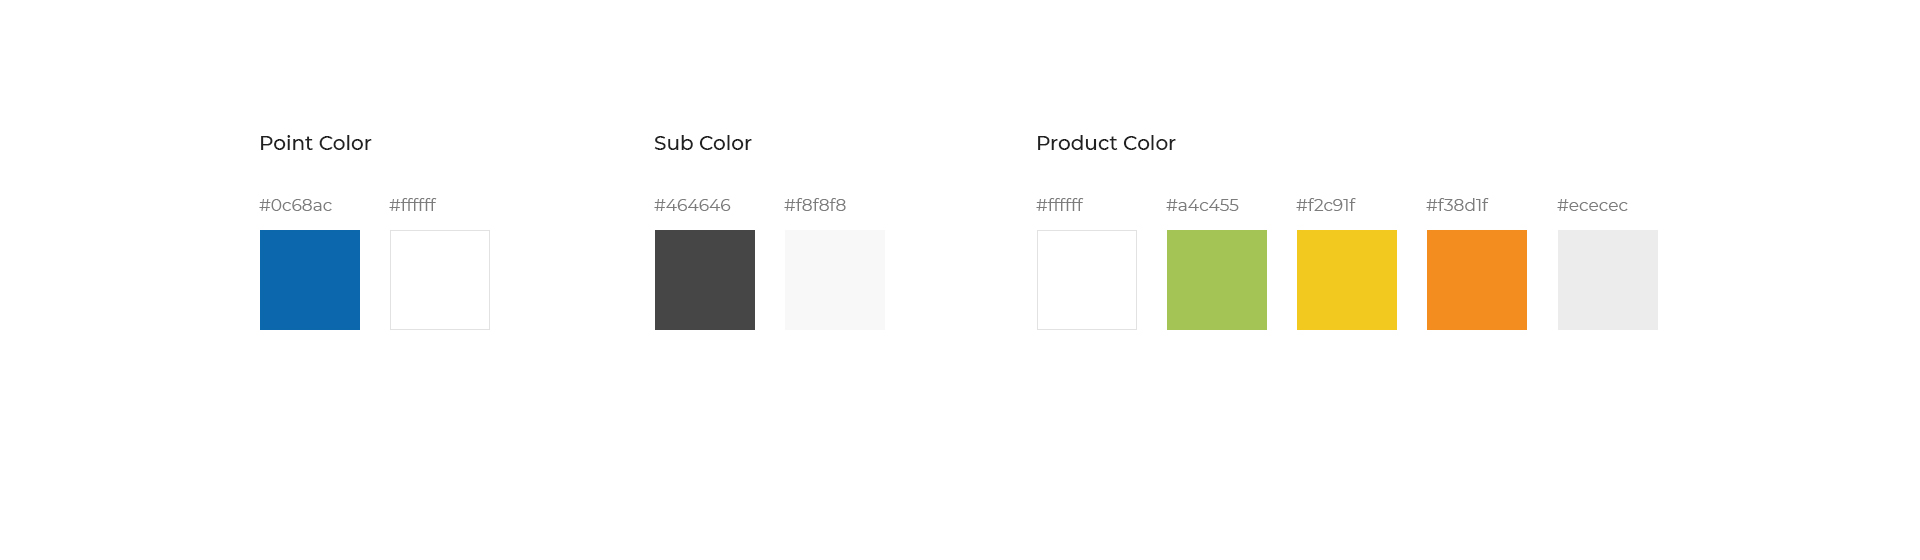Click the light gray #ececec swatch
Screen dimensions: 1920x560
[x=1608, y=280]
